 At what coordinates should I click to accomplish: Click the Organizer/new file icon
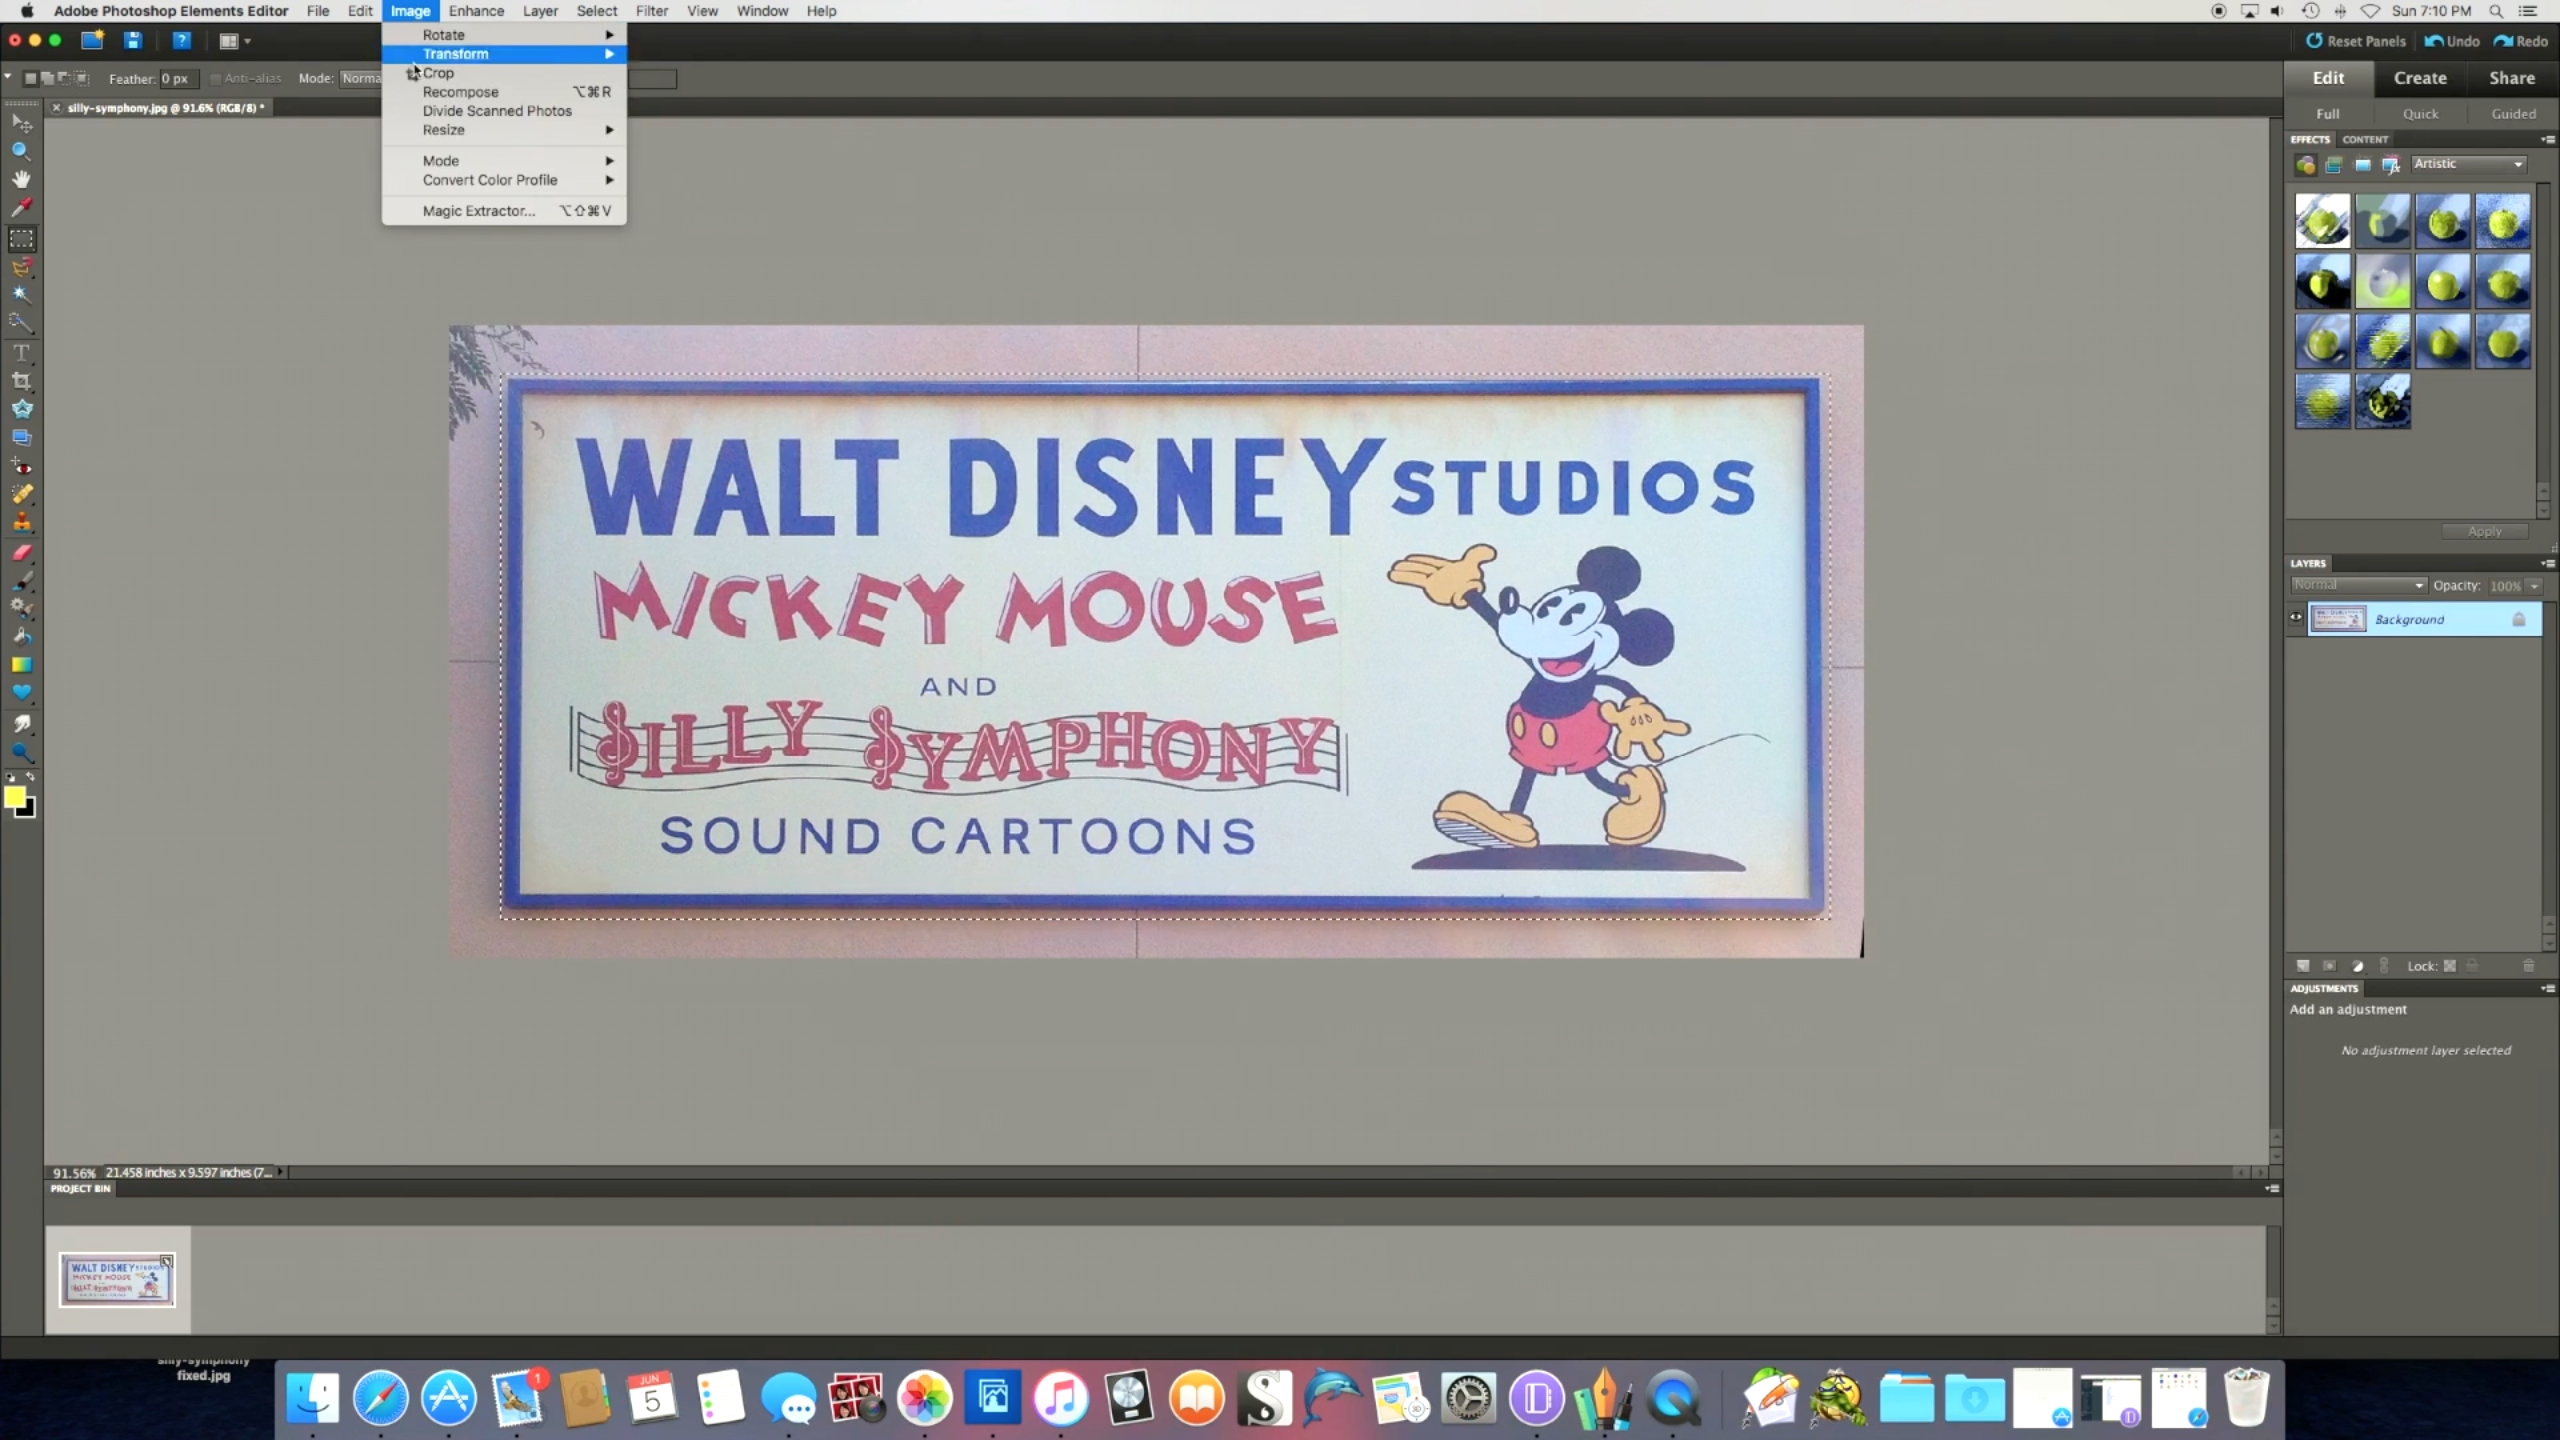pyautogui.click(x=92, y=41)
